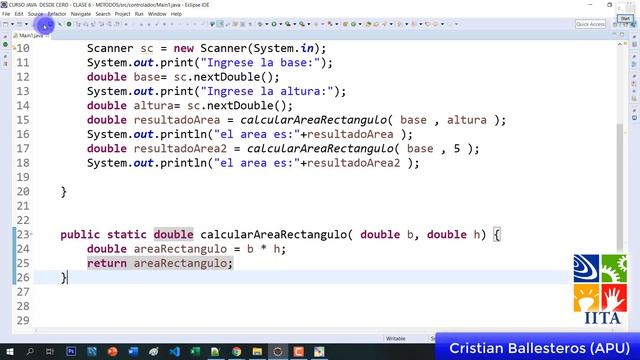Open Google Chrome from the taskbar
The image size is (640, 360).
click(236, 351)
